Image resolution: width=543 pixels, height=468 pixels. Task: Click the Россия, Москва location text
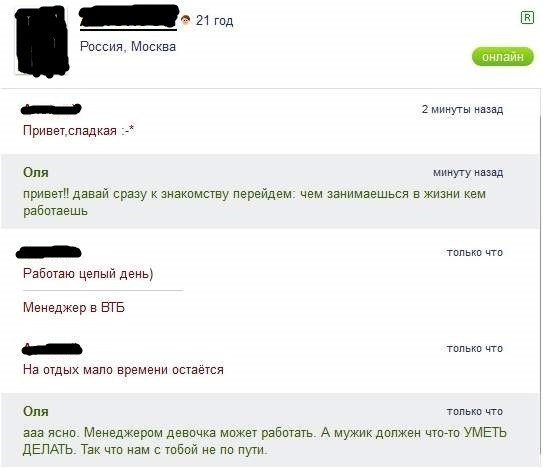point(128,46)
